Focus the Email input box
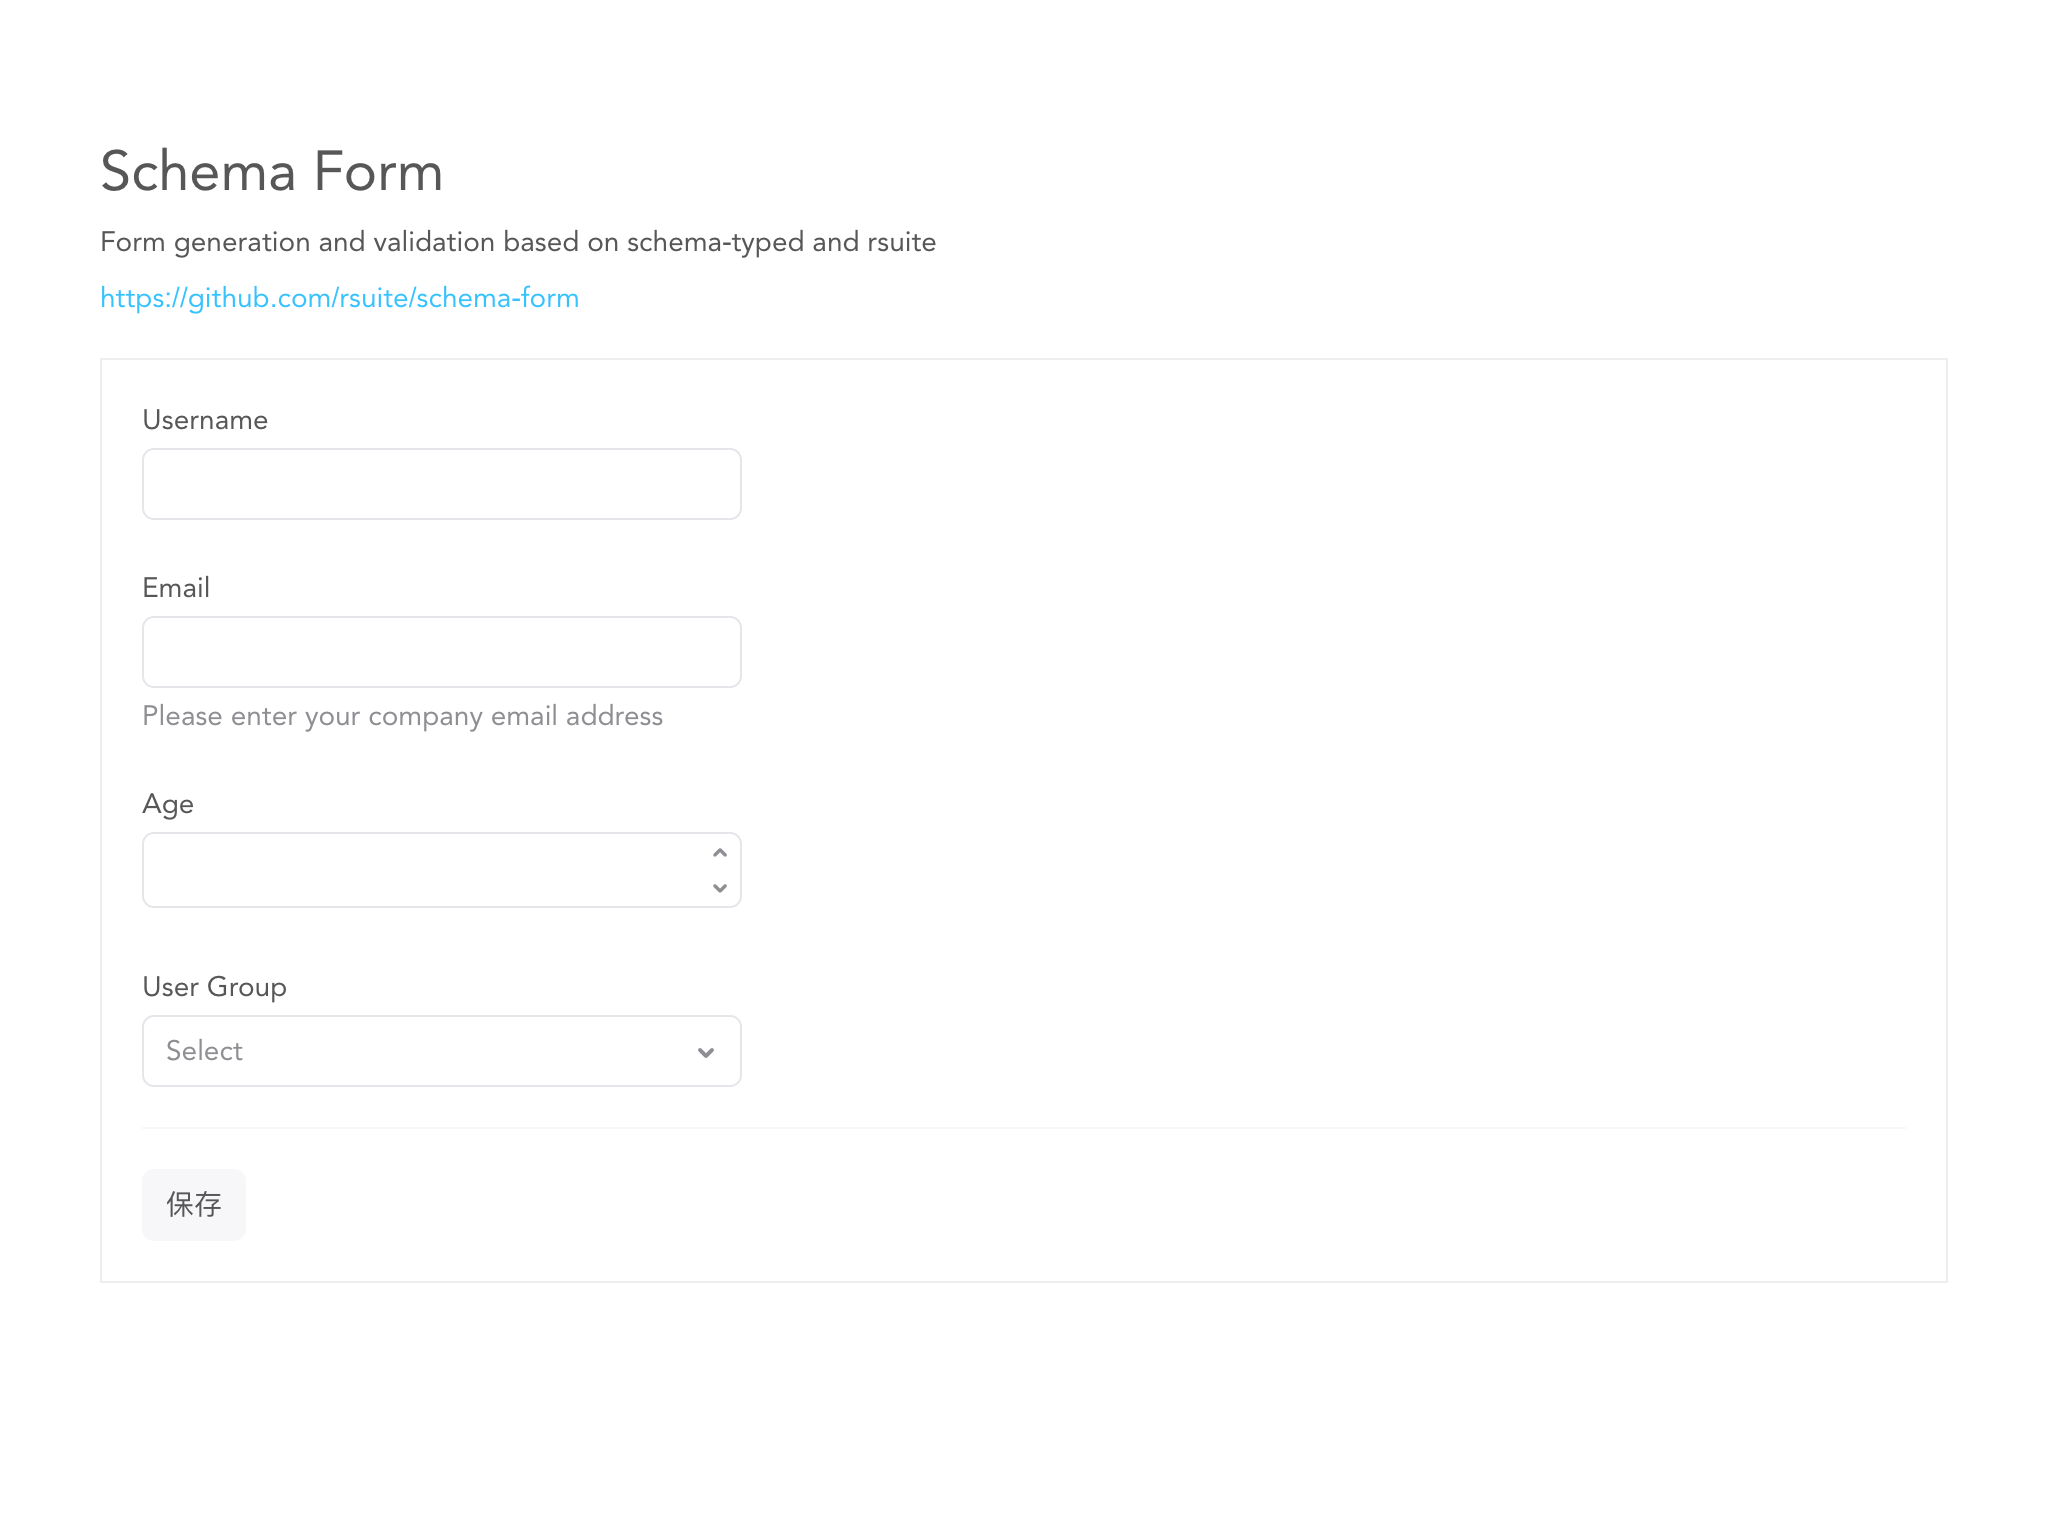2047x1535 pixels. [441, 652]
